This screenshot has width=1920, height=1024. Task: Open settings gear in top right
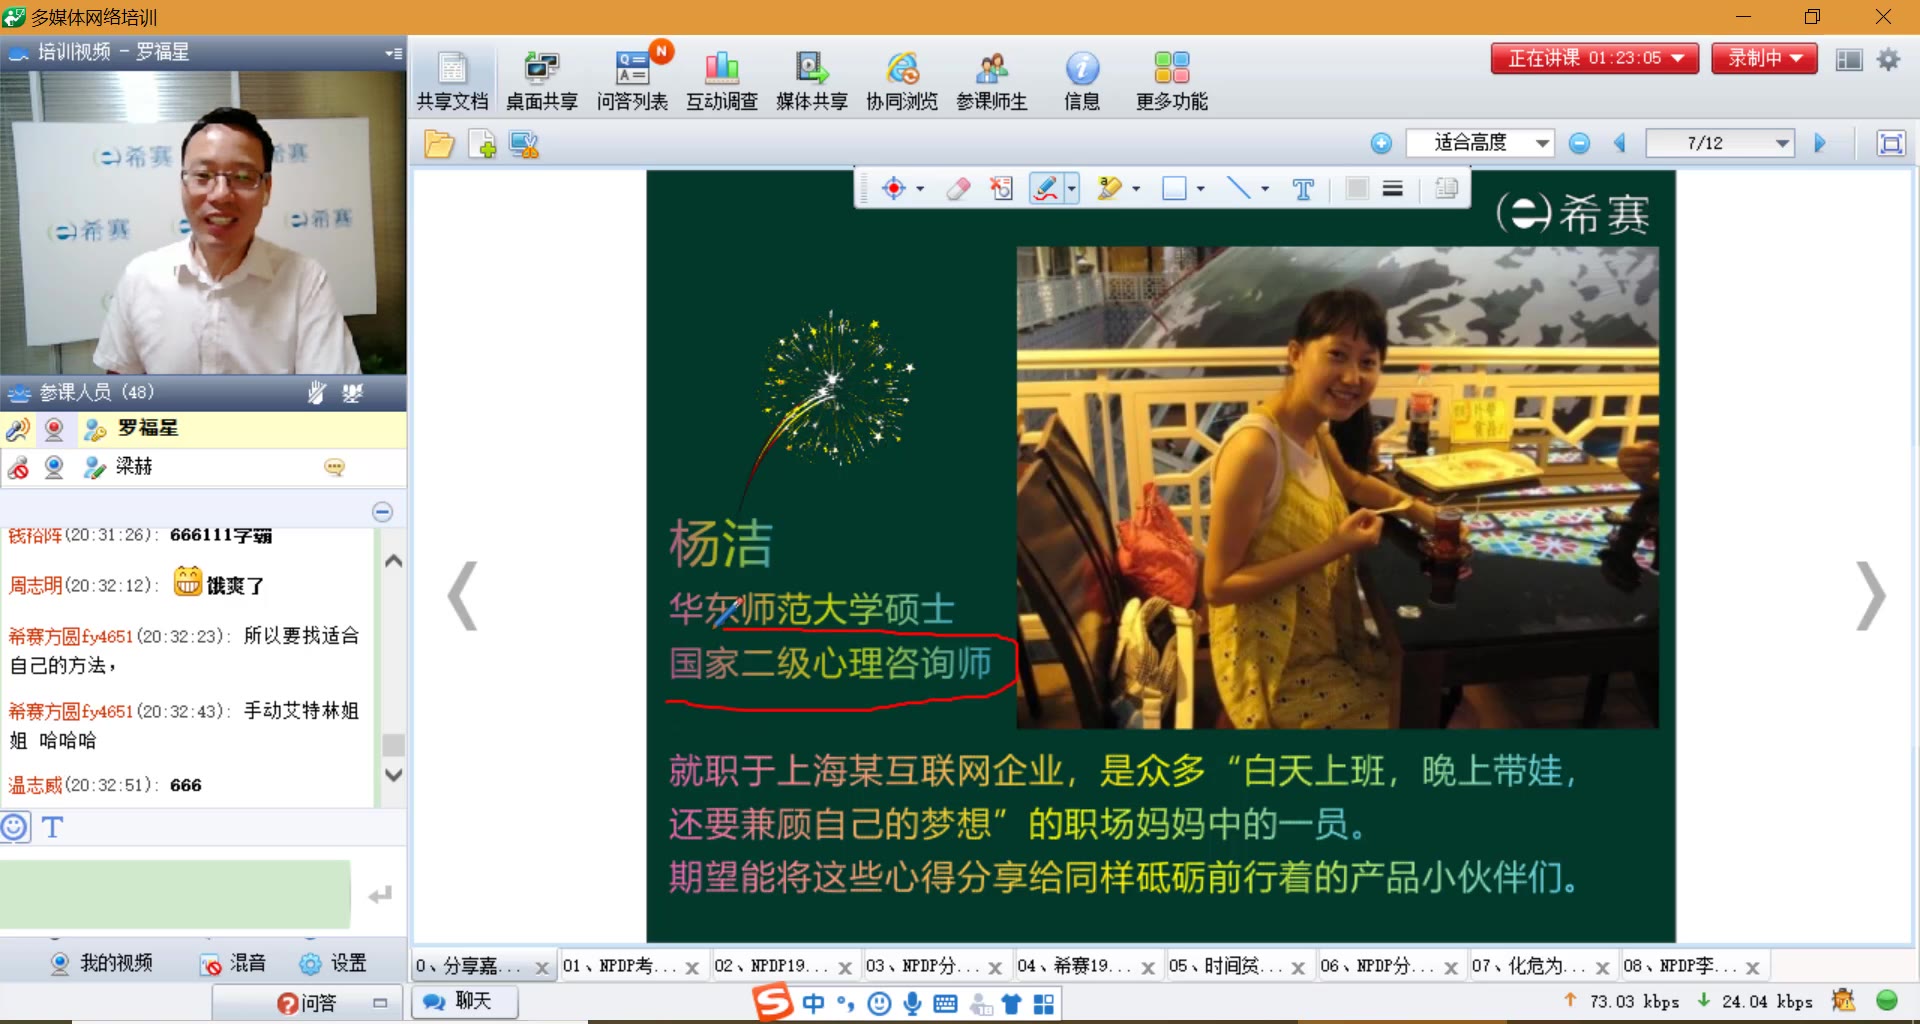point(1888,59)
